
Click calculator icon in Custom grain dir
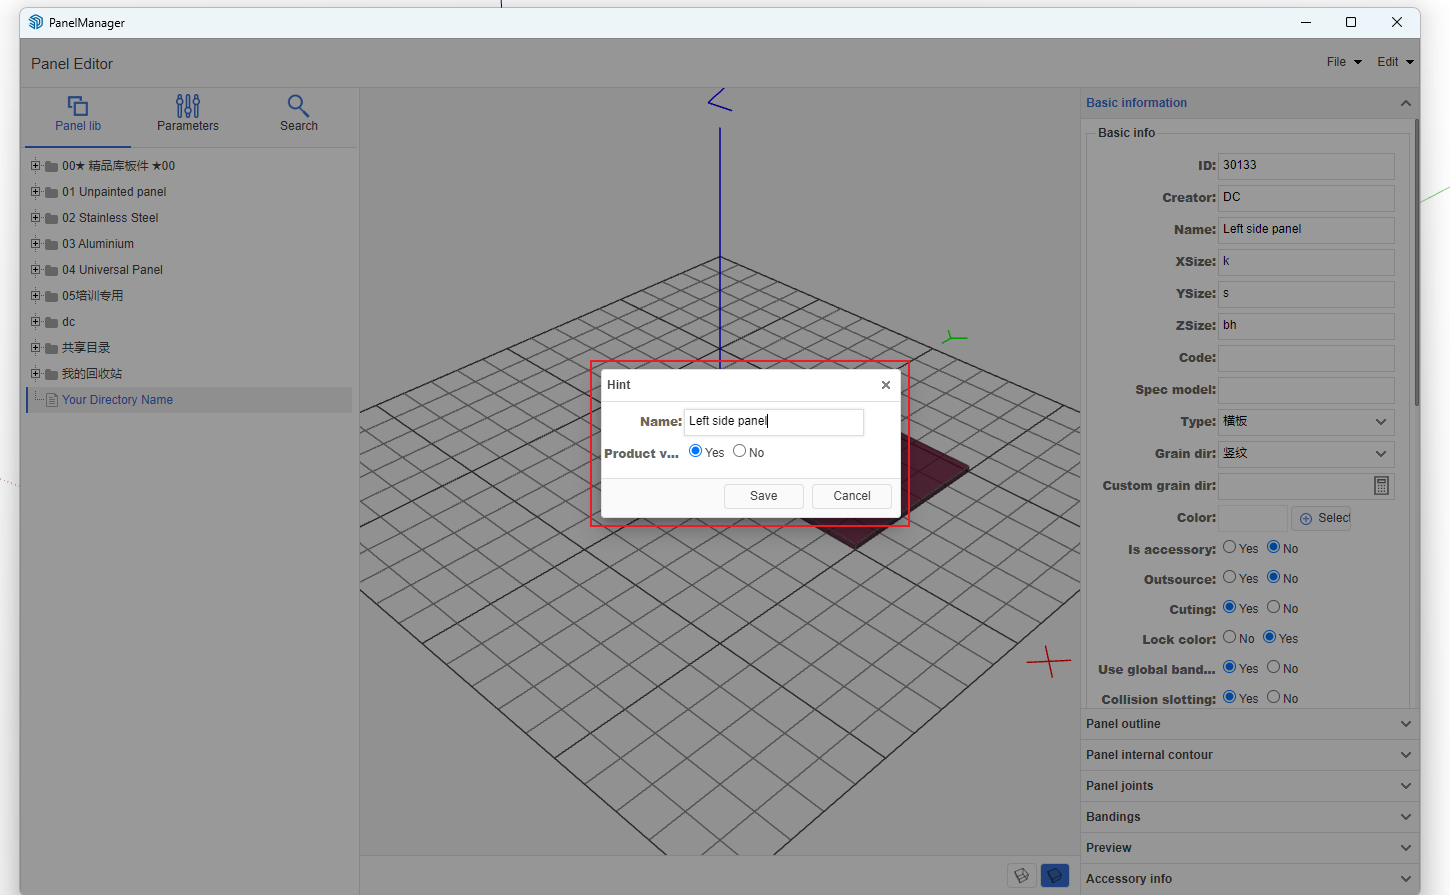1381,486
